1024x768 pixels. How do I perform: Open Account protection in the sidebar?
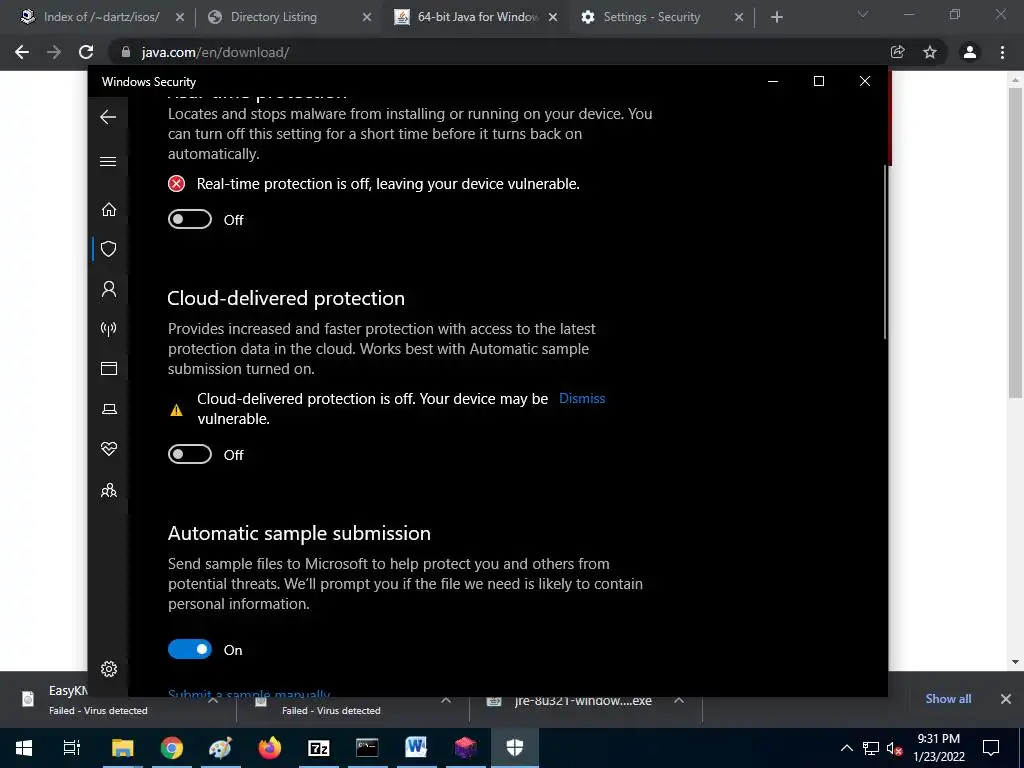[108, 289]
